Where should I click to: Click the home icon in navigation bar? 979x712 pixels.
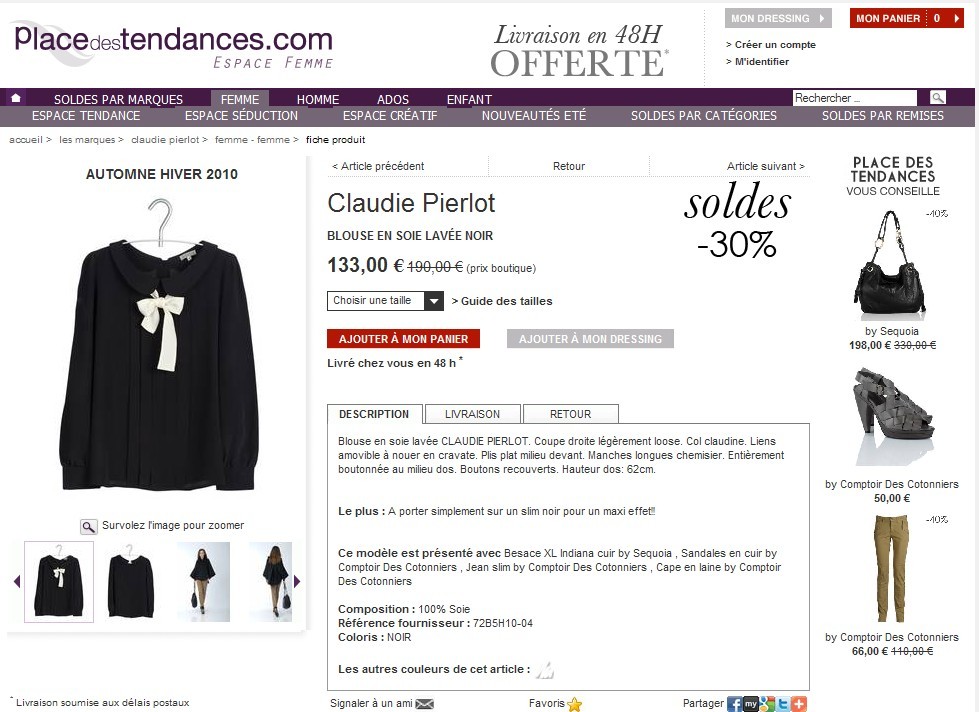click(x=16, y=97)
